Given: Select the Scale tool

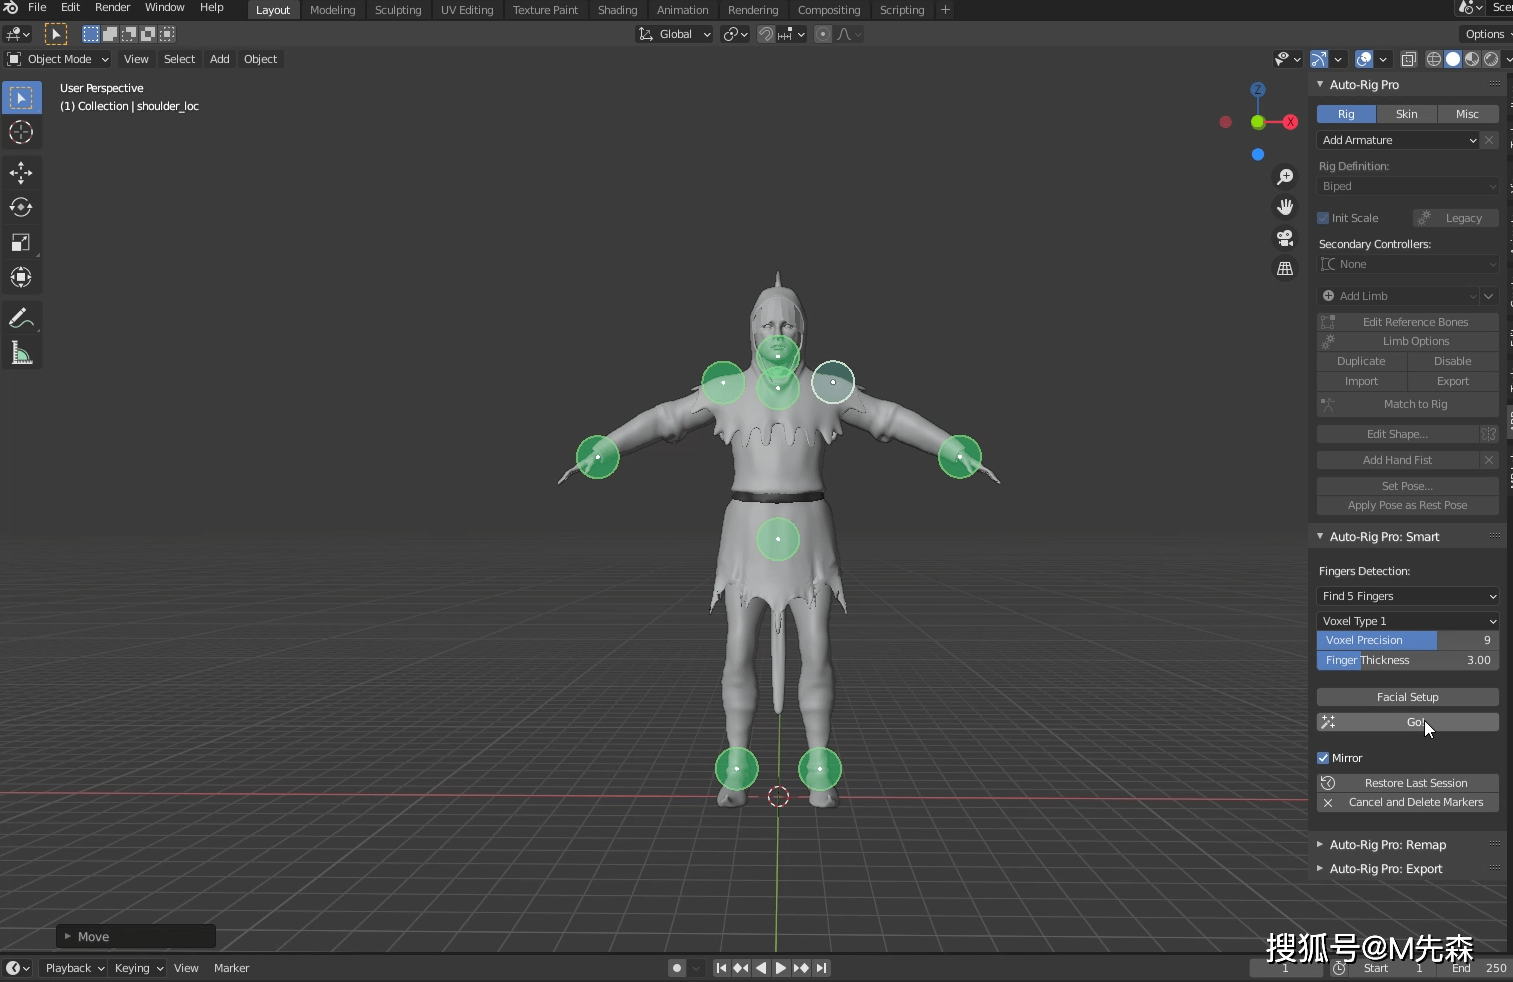Looking at the screenshot, I should pyautogui.click(x=21, y=243).
